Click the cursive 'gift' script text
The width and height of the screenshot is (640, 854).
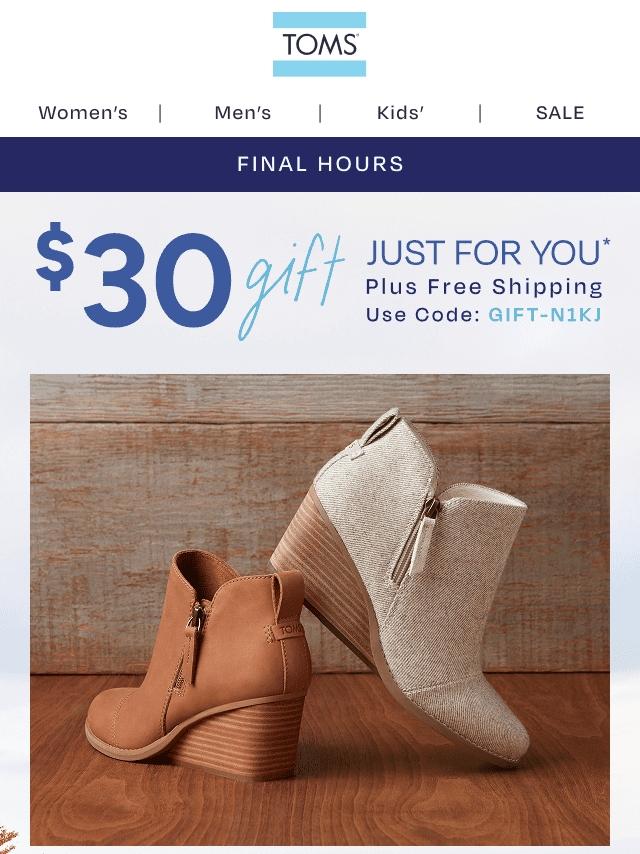pyautogui.click(x=291, y=287)
